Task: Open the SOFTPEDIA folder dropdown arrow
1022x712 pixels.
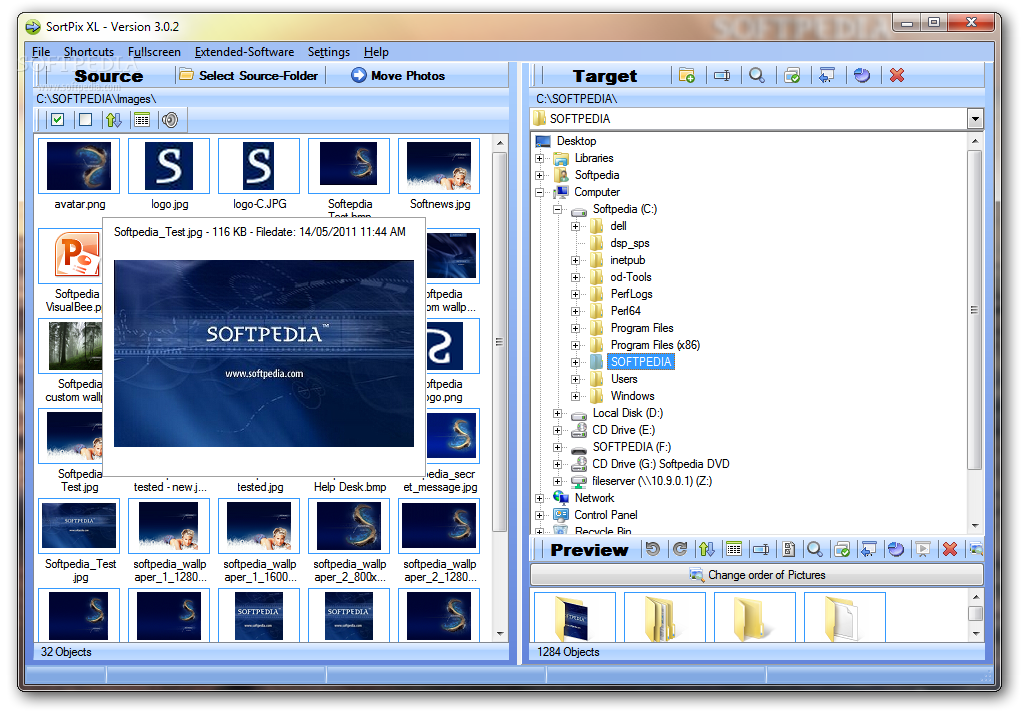Action: click(975, 119)
